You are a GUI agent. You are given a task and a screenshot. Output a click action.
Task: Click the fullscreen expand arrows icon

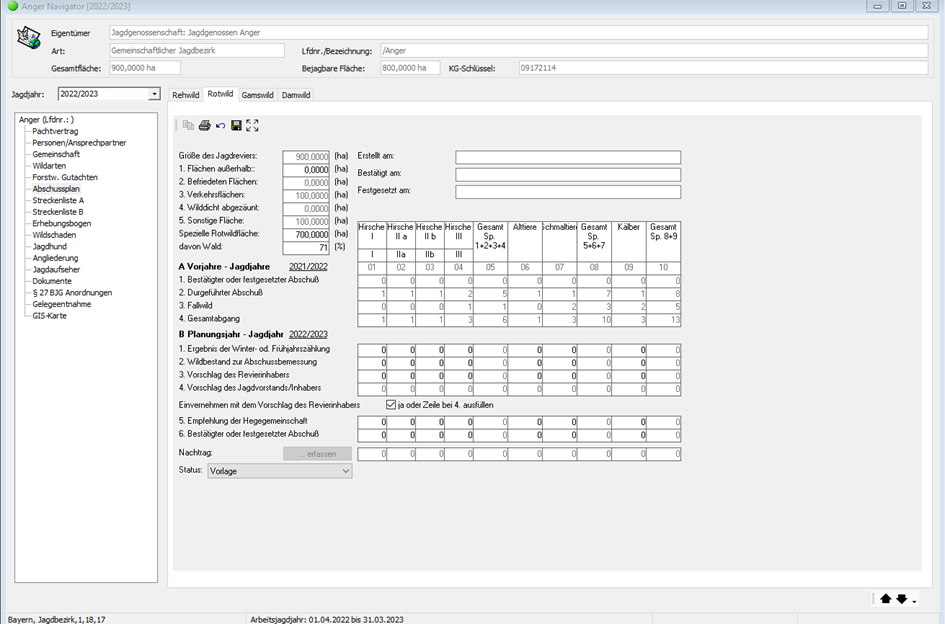click(252, 125)
